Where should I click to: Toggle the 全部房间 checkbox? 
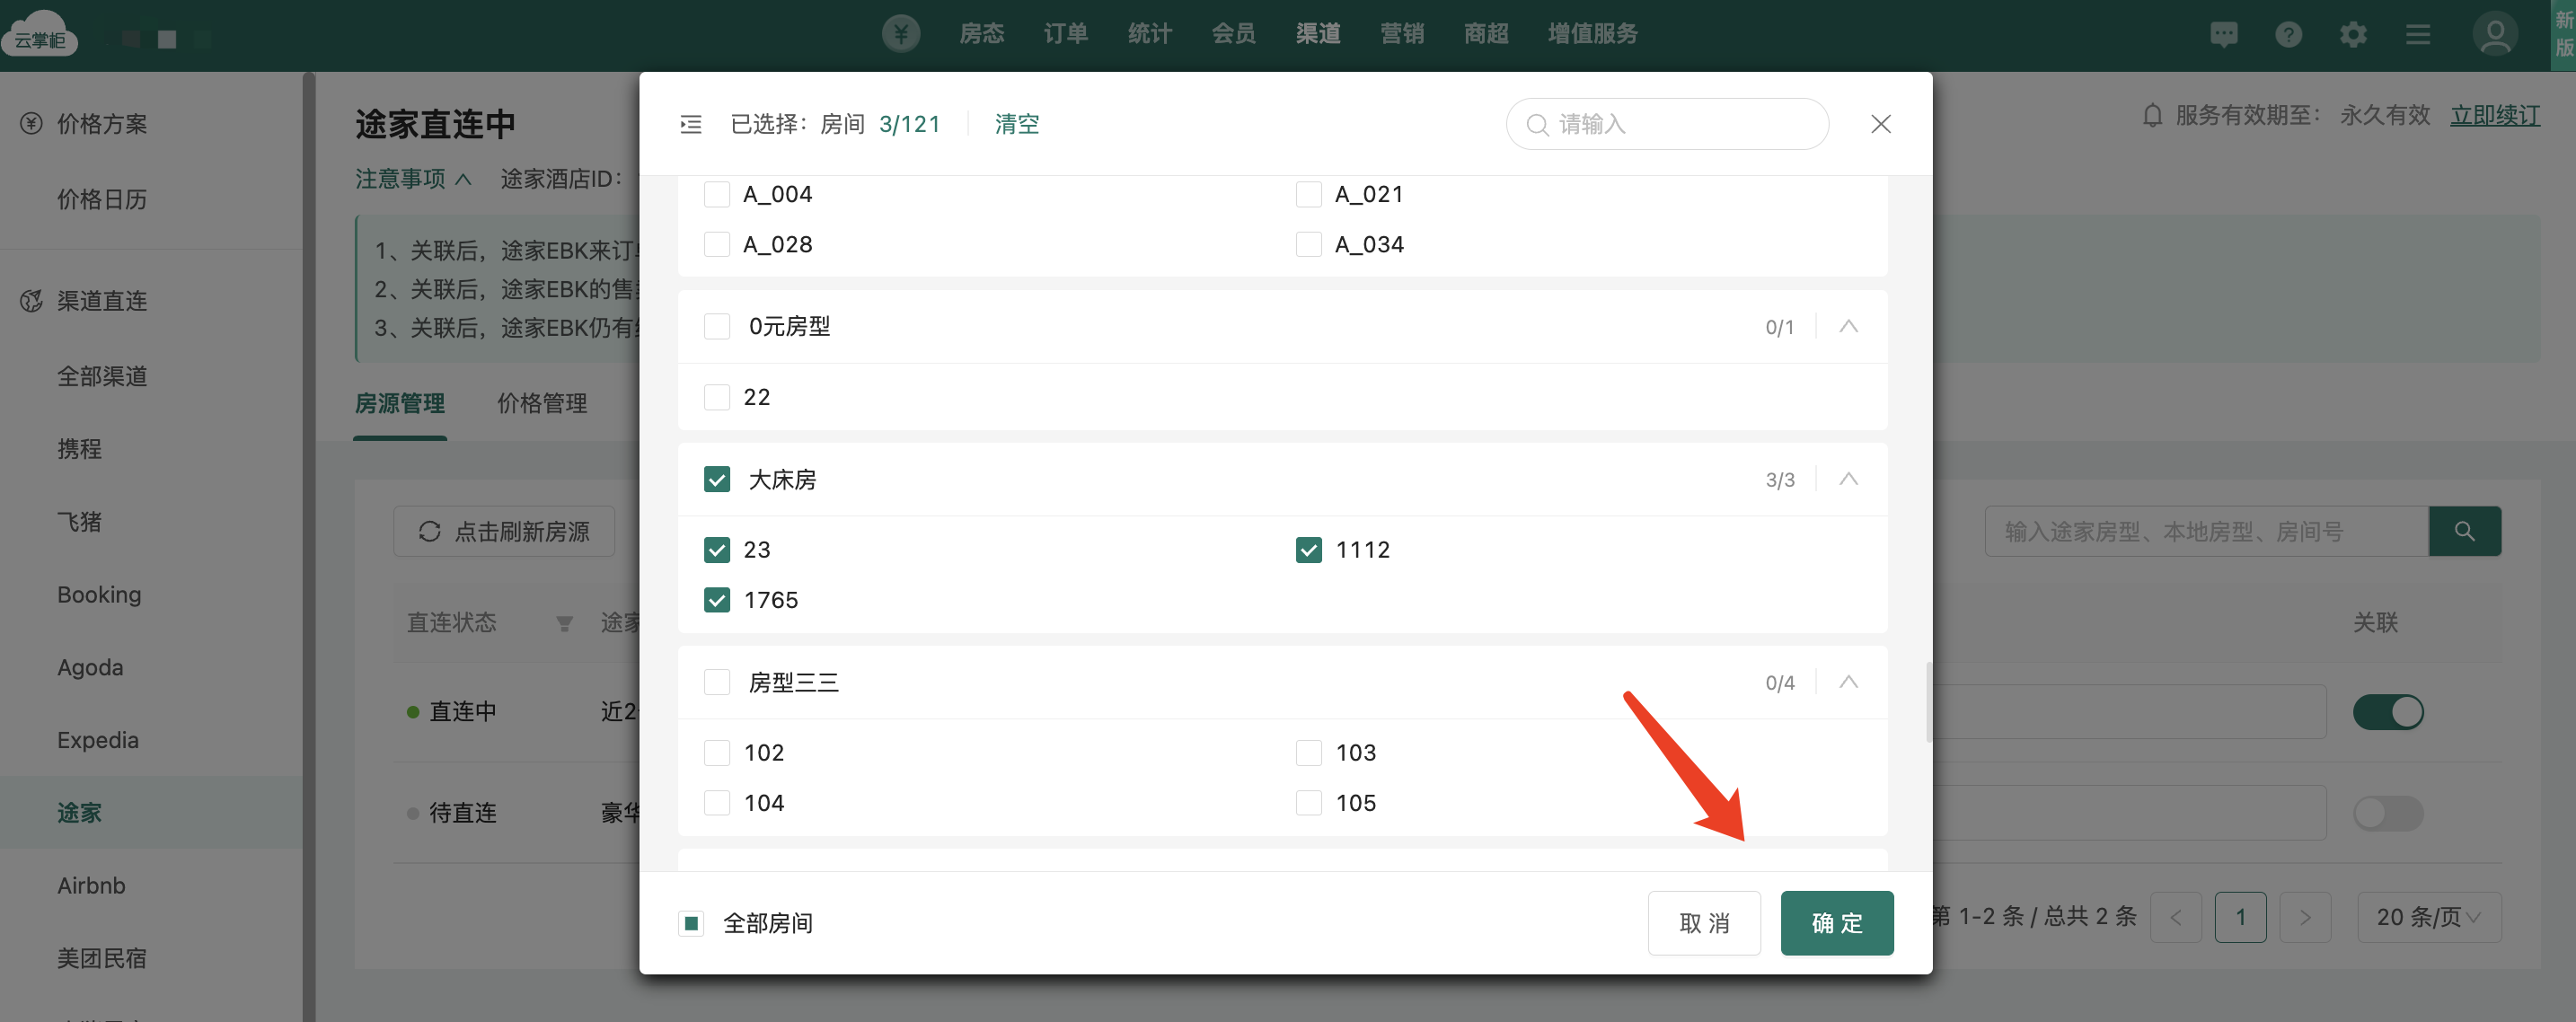[x=691, y=922]
